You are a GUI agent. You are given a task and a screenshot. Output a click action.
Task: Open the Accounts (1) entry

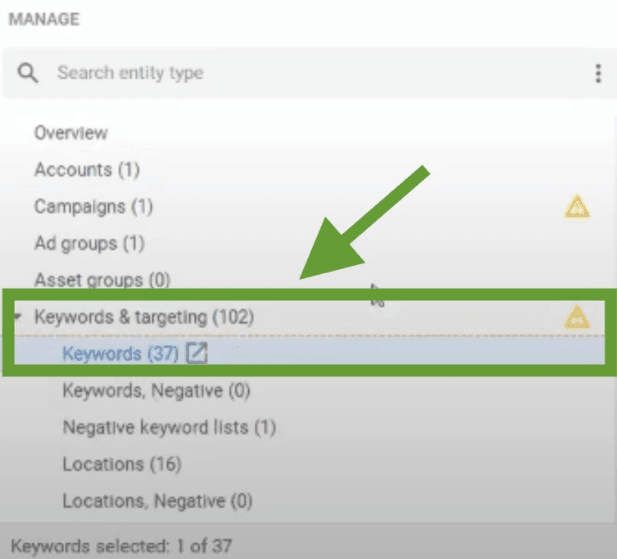tap(86, 169)
